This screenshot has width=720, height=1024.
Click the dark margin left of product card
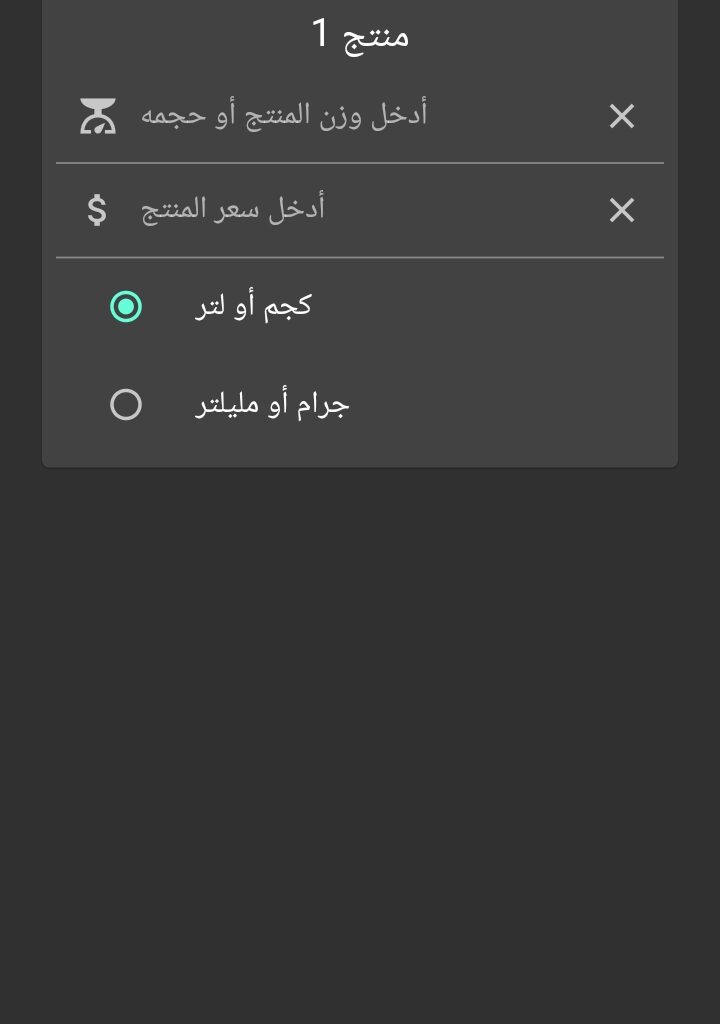(x=20, y=250)
